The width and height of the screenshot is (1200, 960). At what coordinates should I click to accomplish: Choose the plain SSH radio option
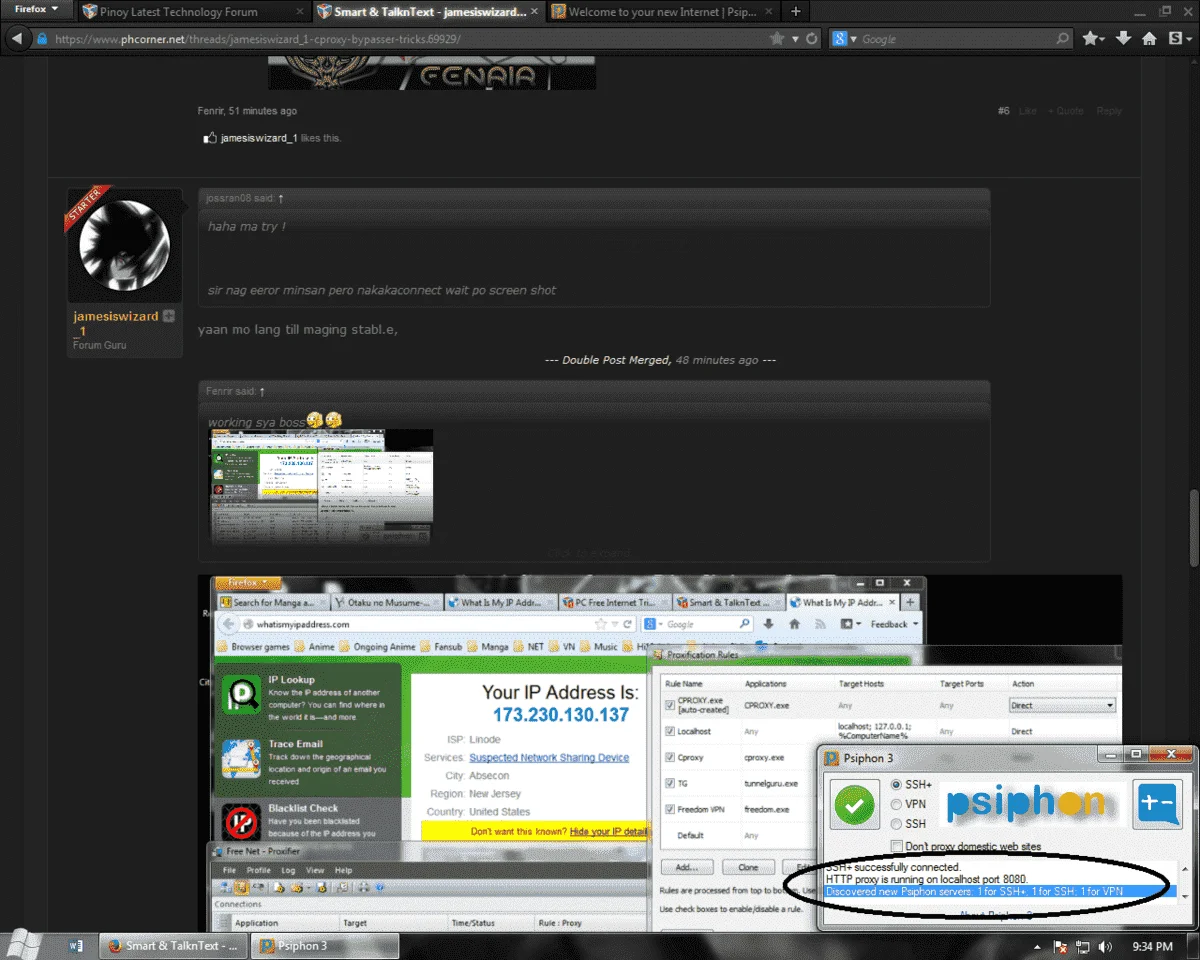907,824
